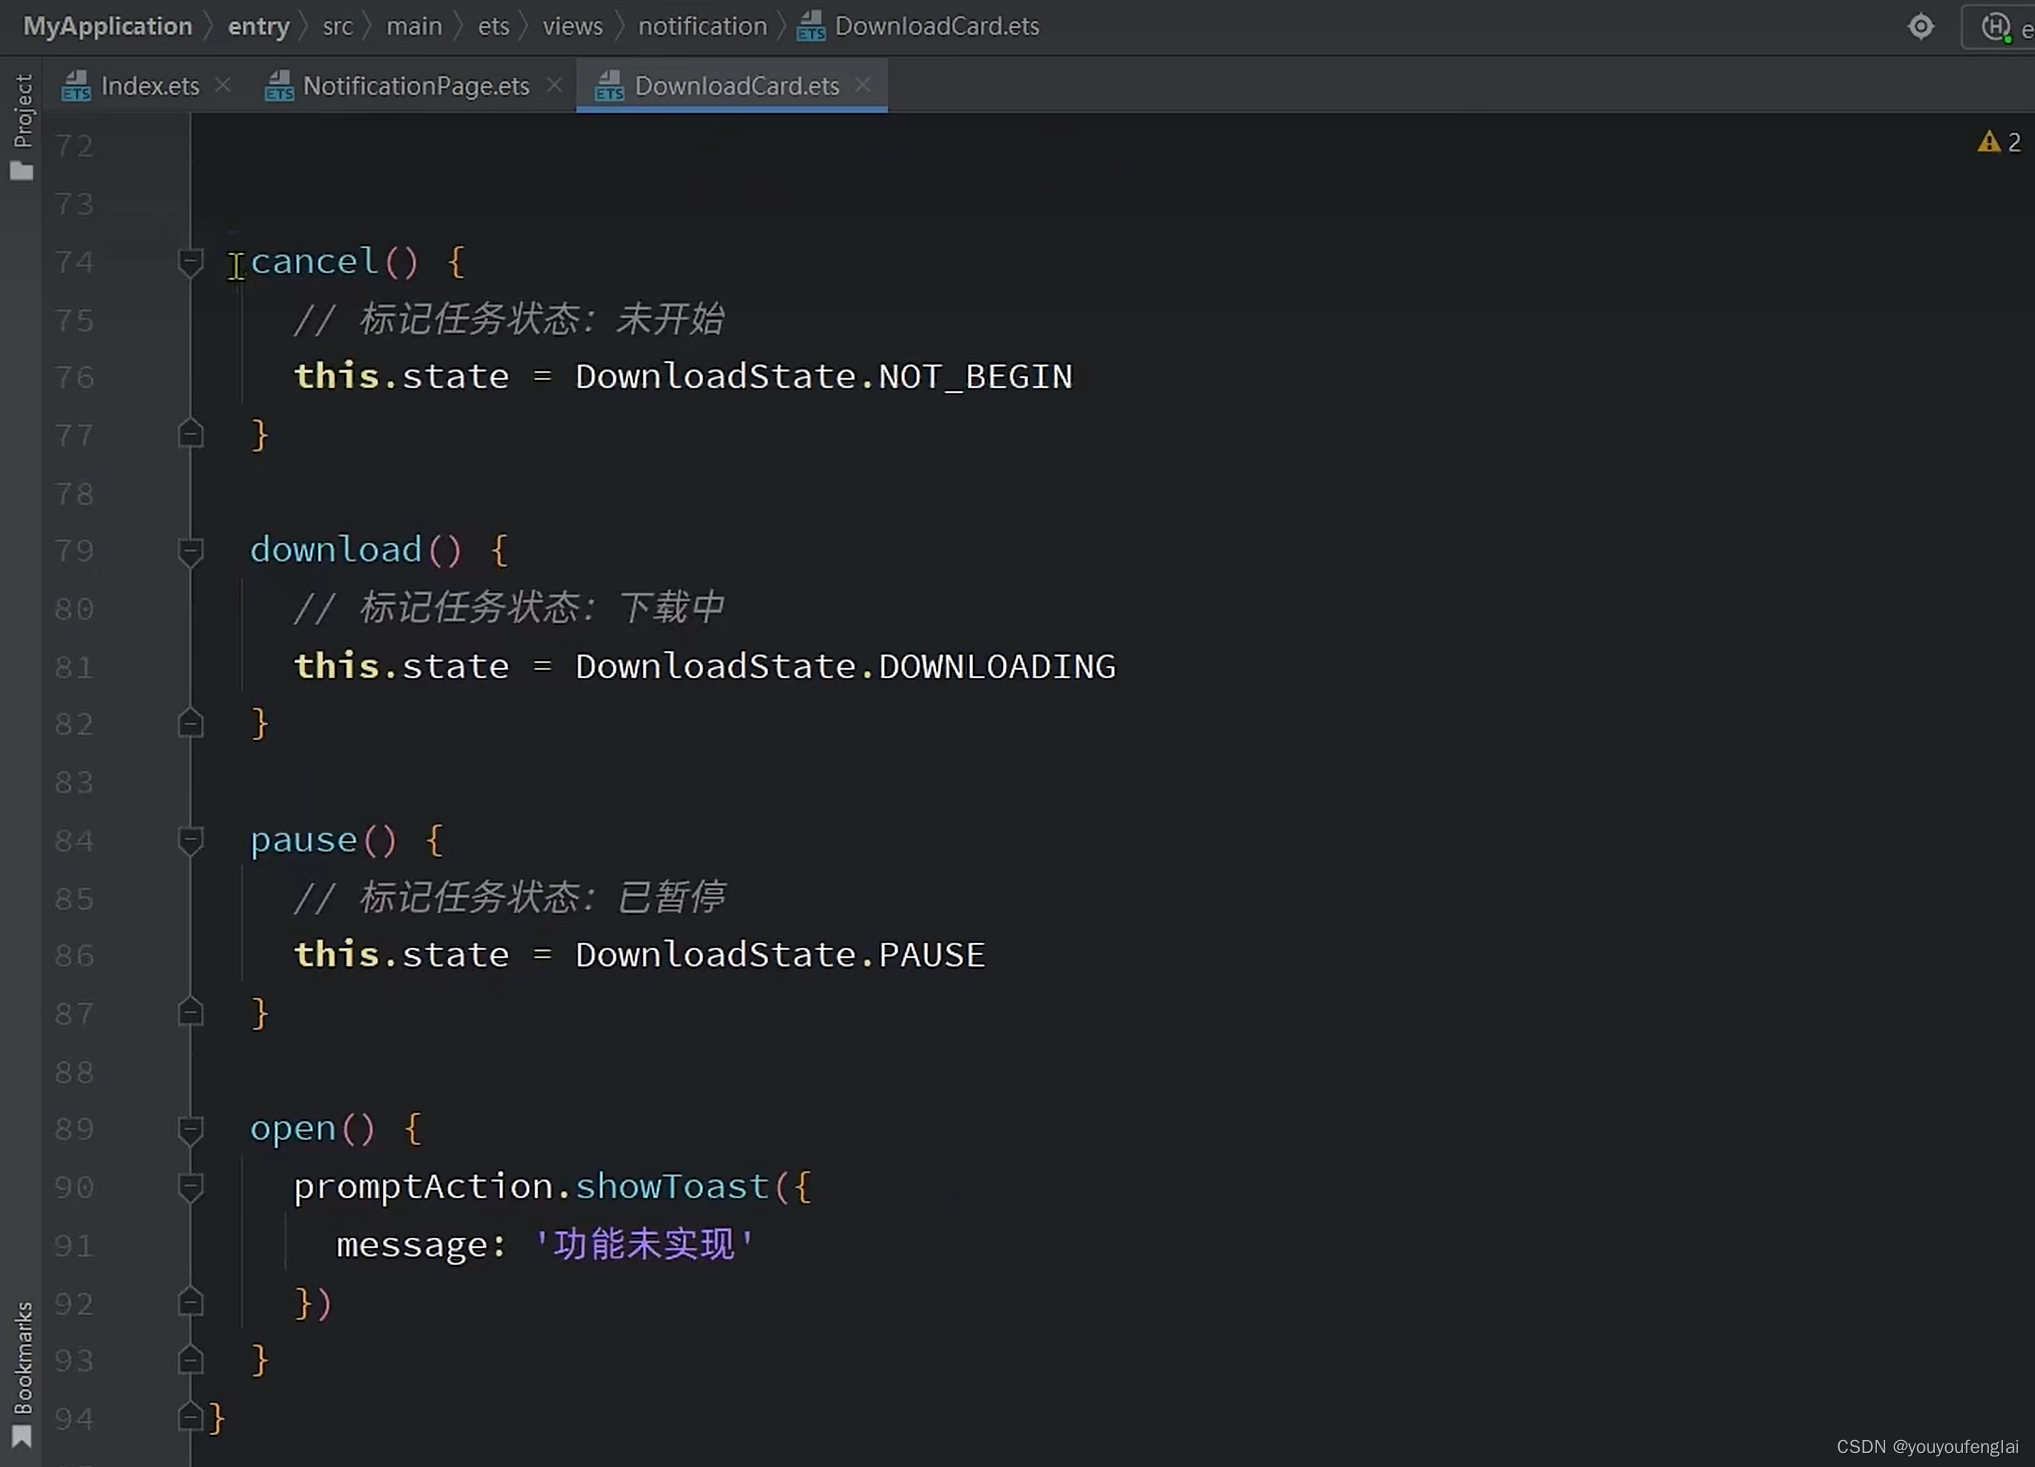Click the comment ending 下载中 on line 80

pyautogui.click(x=508, y=608)
